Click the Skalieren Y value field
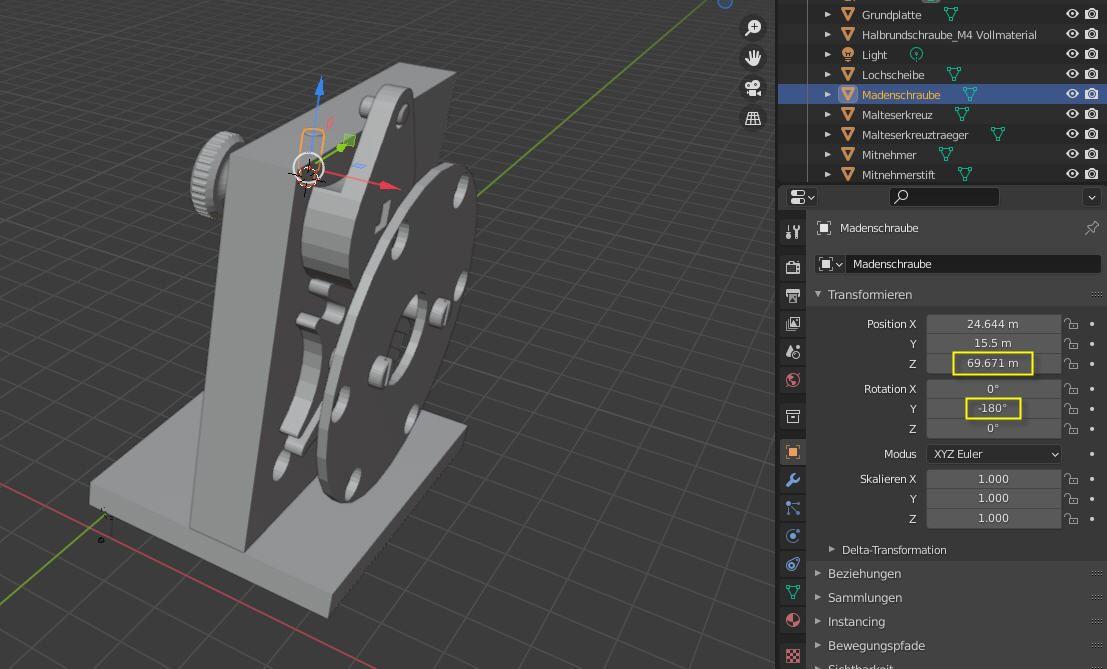The height and width of the screenshot is (669, 1107). 993,498
